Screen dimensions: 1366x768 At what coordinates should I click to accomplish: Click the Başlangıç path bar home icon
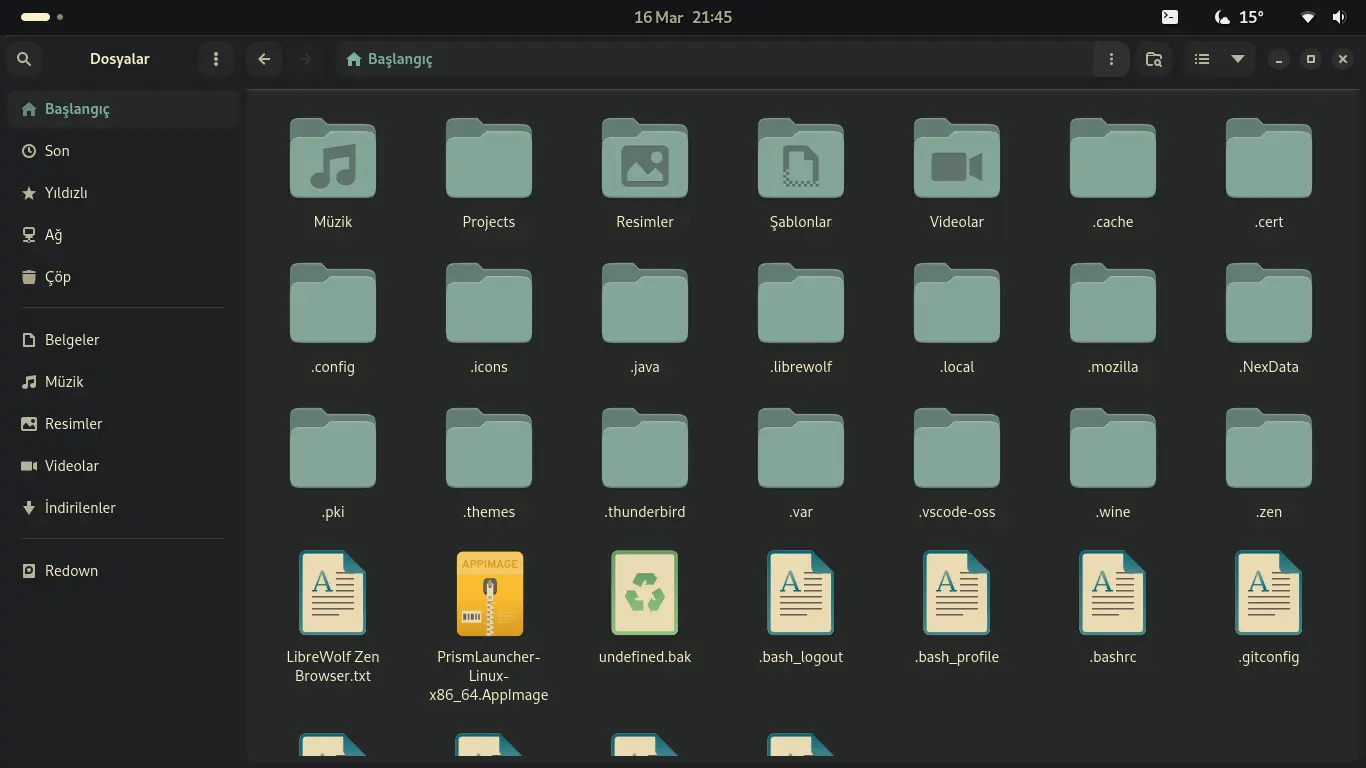click(x=353, y=59)
